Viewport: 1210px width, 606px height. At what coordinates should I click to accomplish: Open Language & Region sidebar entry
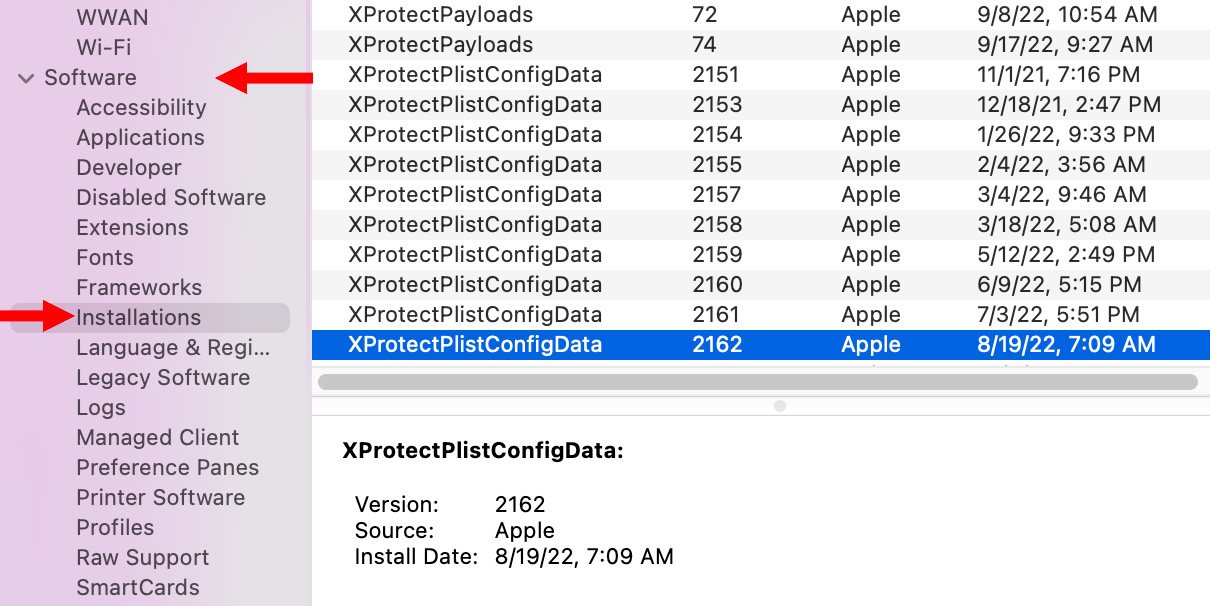tap(173, 348)
